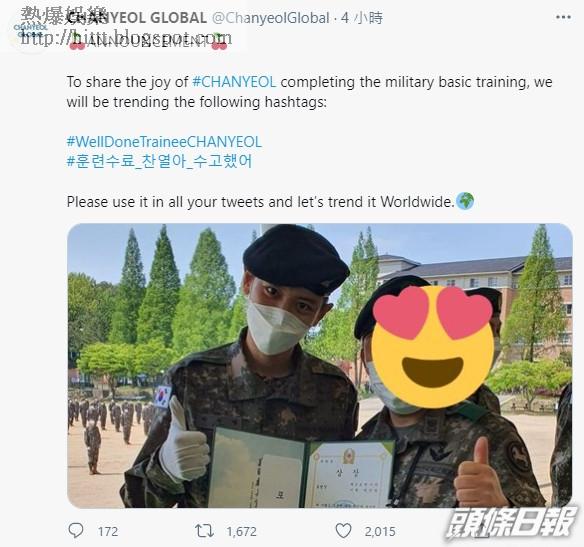
Task: Open the #WellDoneTraineeCHANYEOL hashtag
Action: point(164,141)
